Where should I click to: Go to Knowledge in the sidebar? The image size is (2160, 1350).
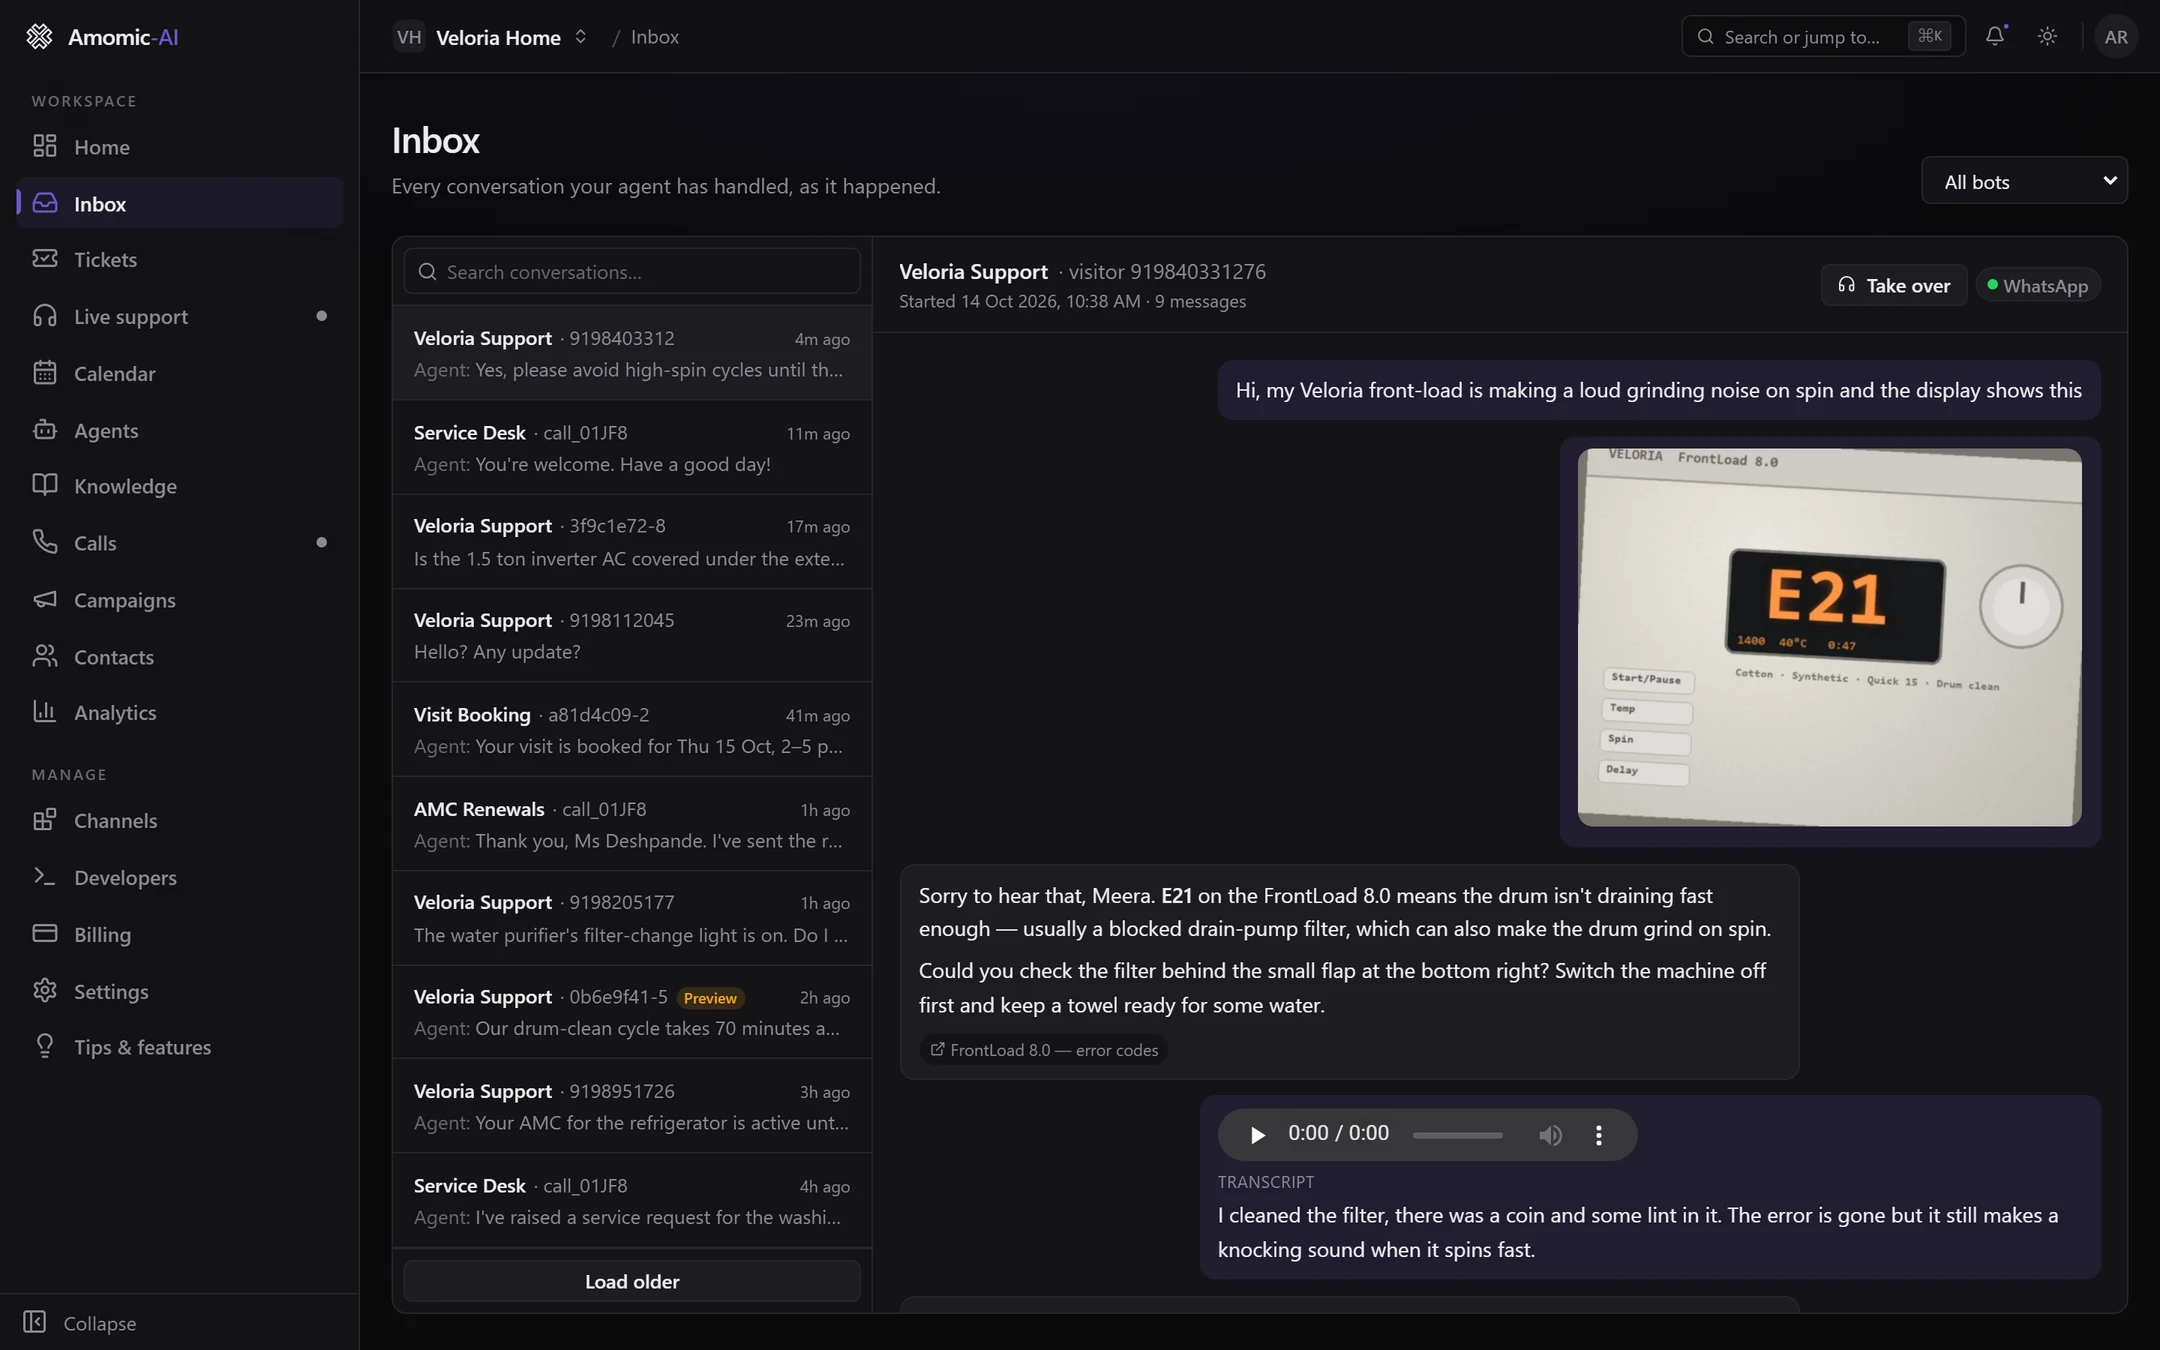coord(180,486)
